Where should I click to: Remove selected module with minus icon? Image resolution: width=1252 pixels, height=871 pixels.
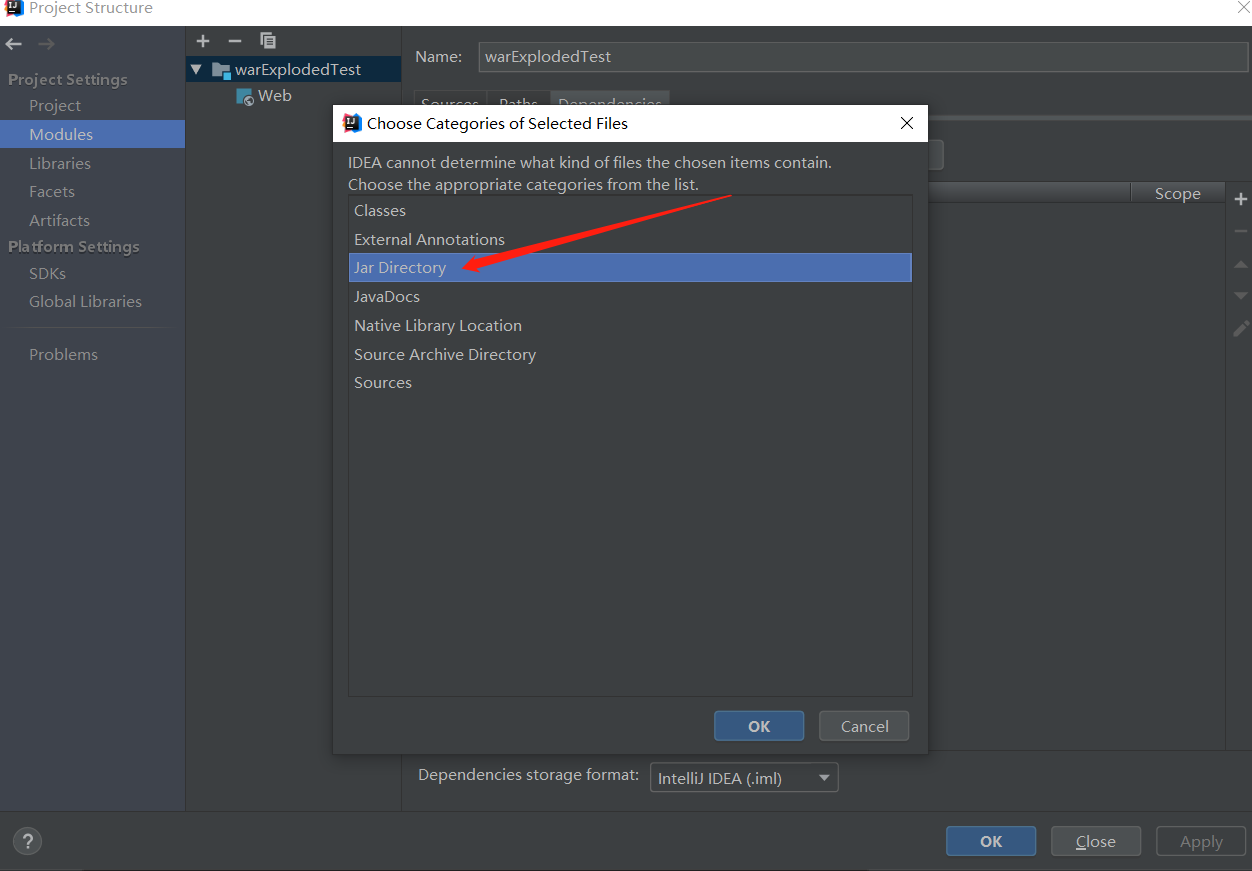(x=235, y=41)
